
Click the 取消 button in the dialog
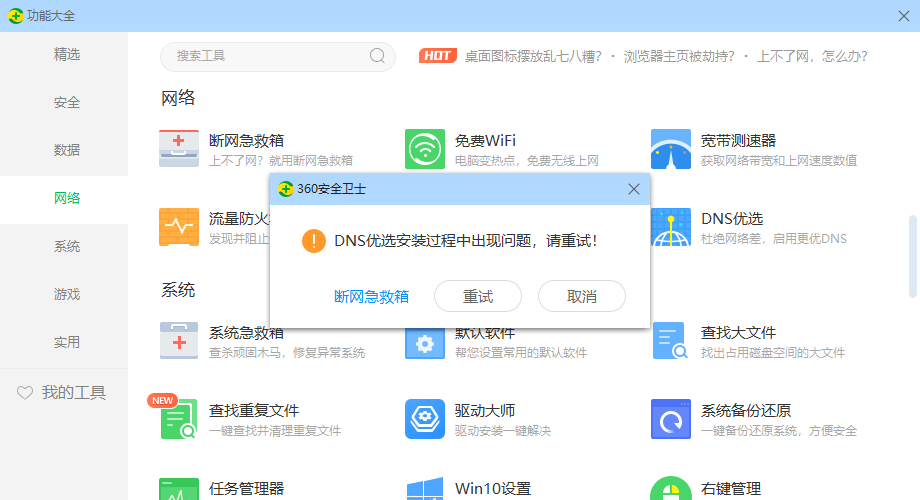coord(581,296)
